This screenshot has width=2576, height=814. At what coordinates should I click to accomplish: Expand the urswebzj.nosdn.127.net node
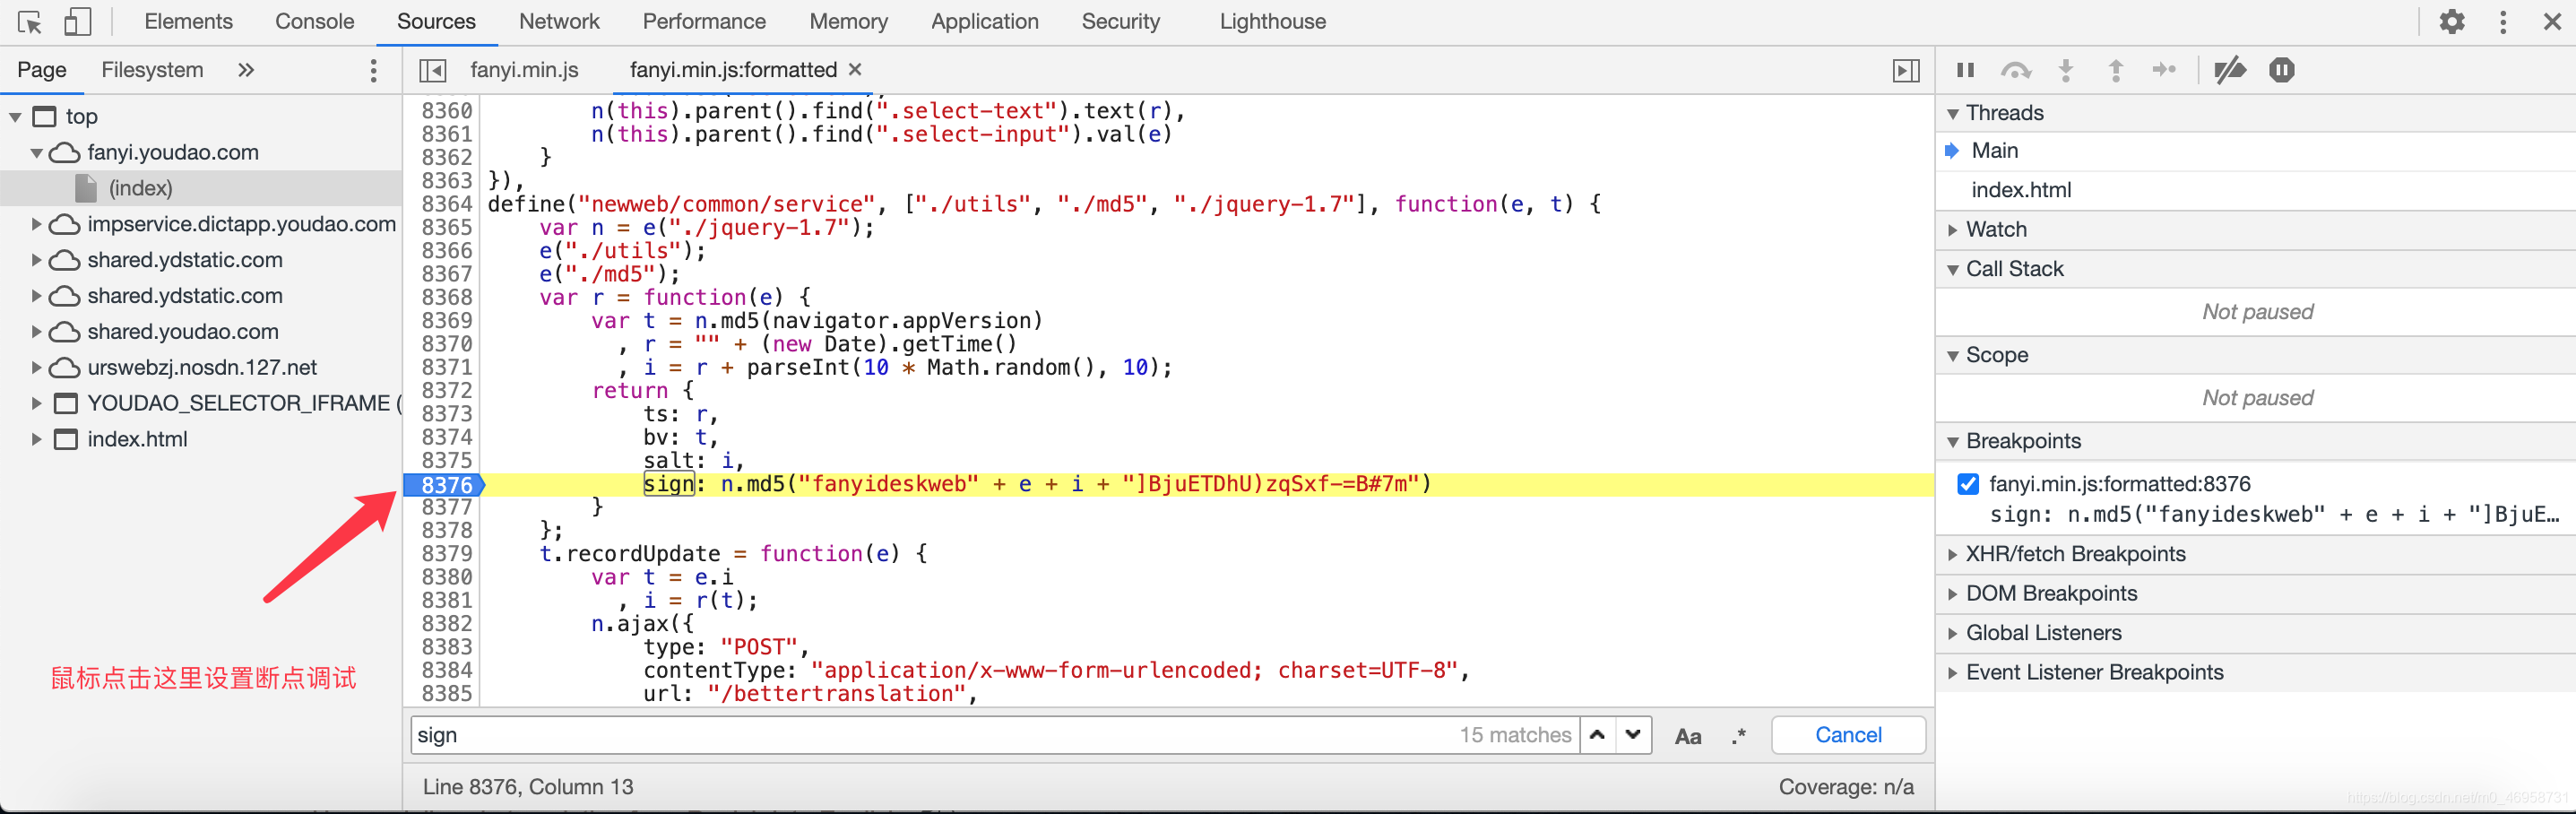[37, 368]
